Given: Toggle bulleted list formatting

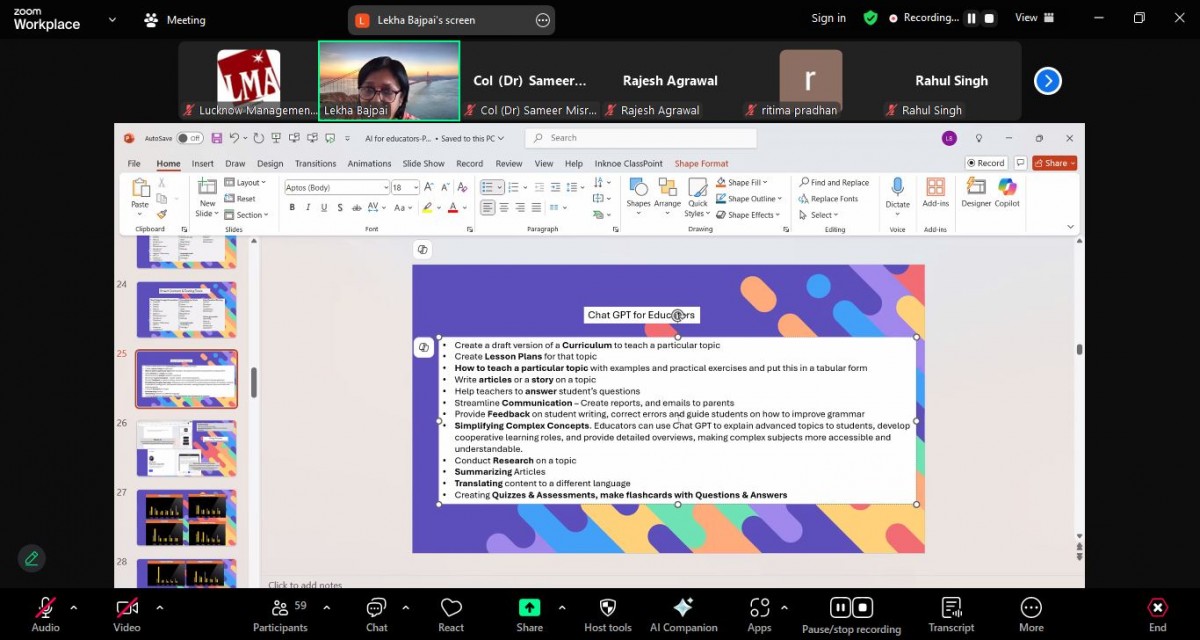Looking at the screenshot, I should 488,187.
